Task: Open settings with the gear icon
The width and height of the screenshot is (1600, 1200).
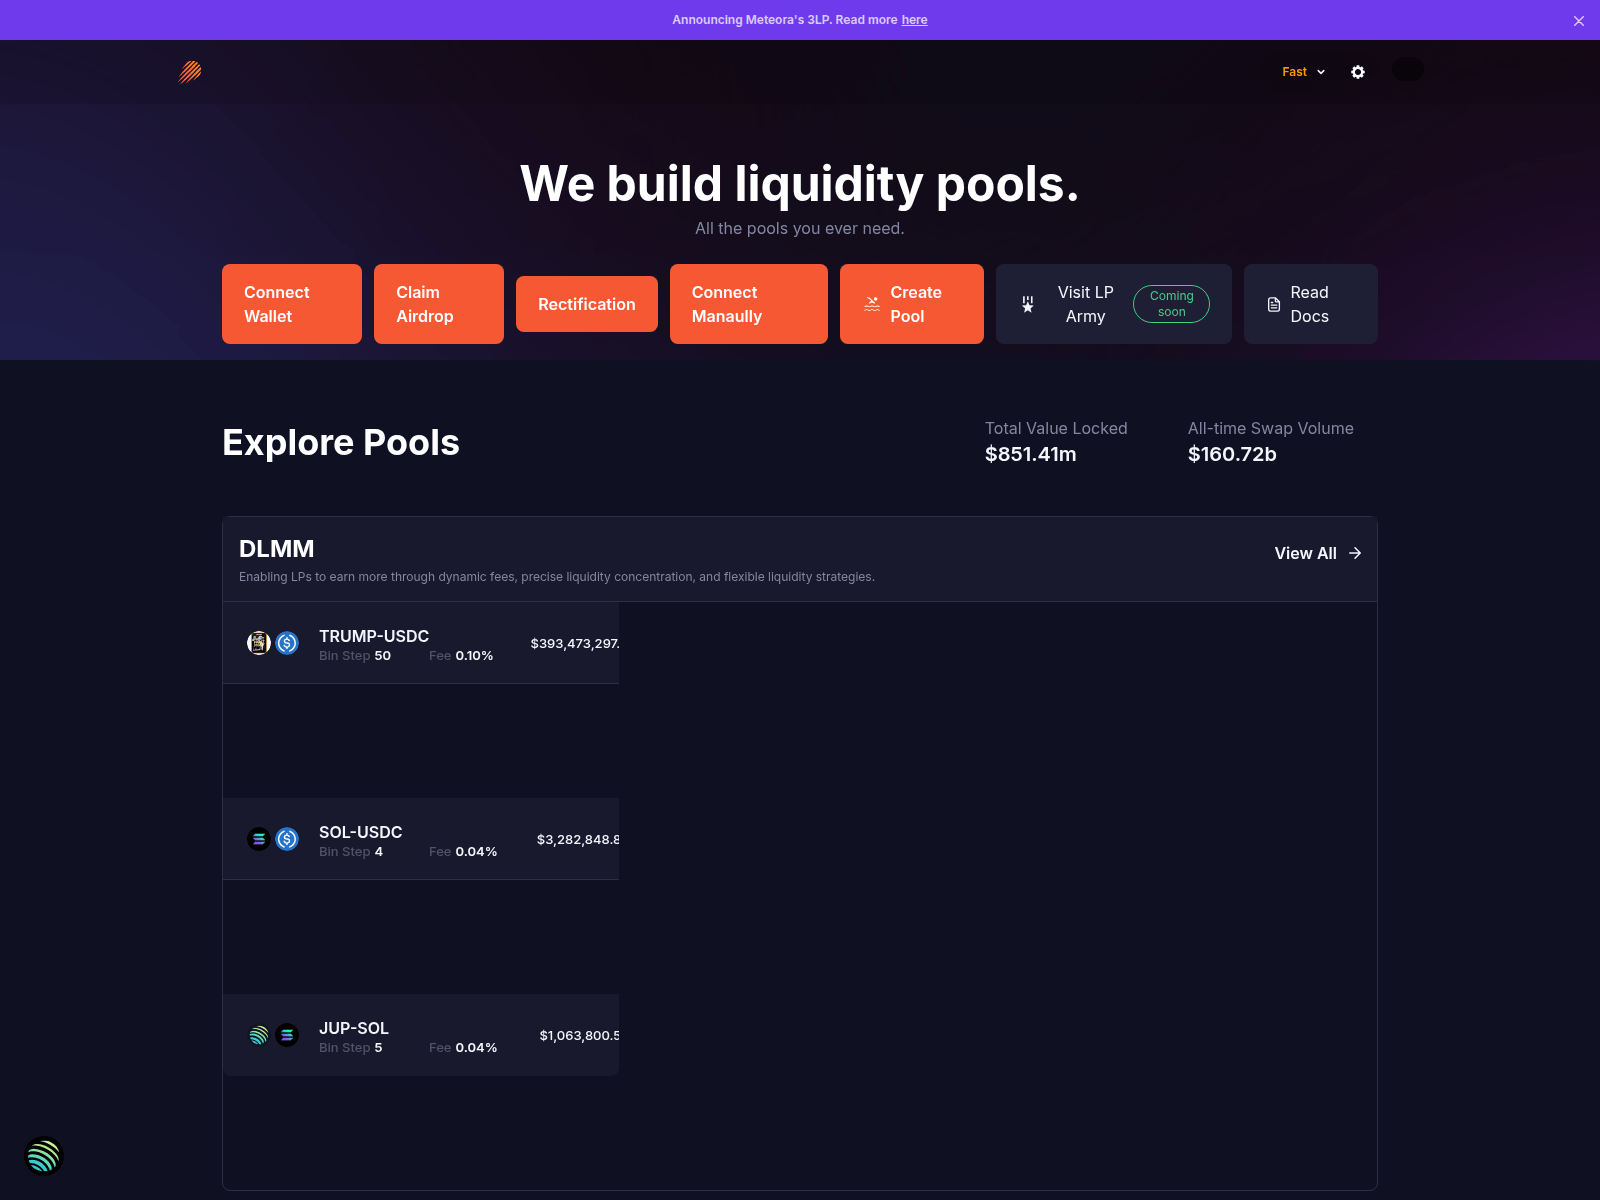Action: (1358, 72)
